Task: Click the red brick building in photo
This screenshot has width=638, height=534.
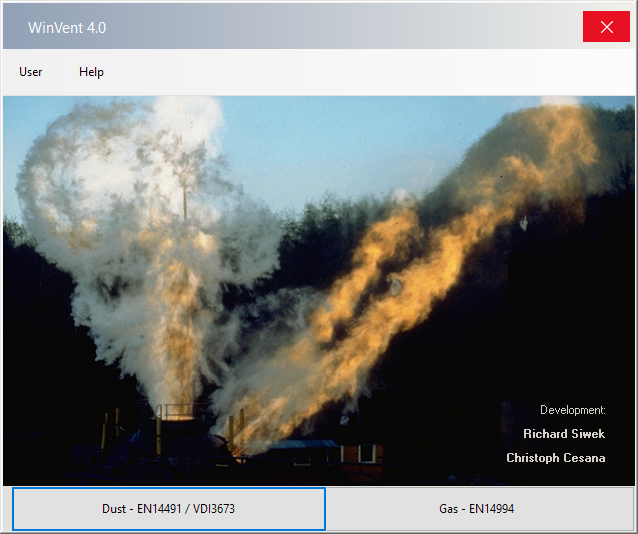Action: pyautogui.click(x=362, y=459)
